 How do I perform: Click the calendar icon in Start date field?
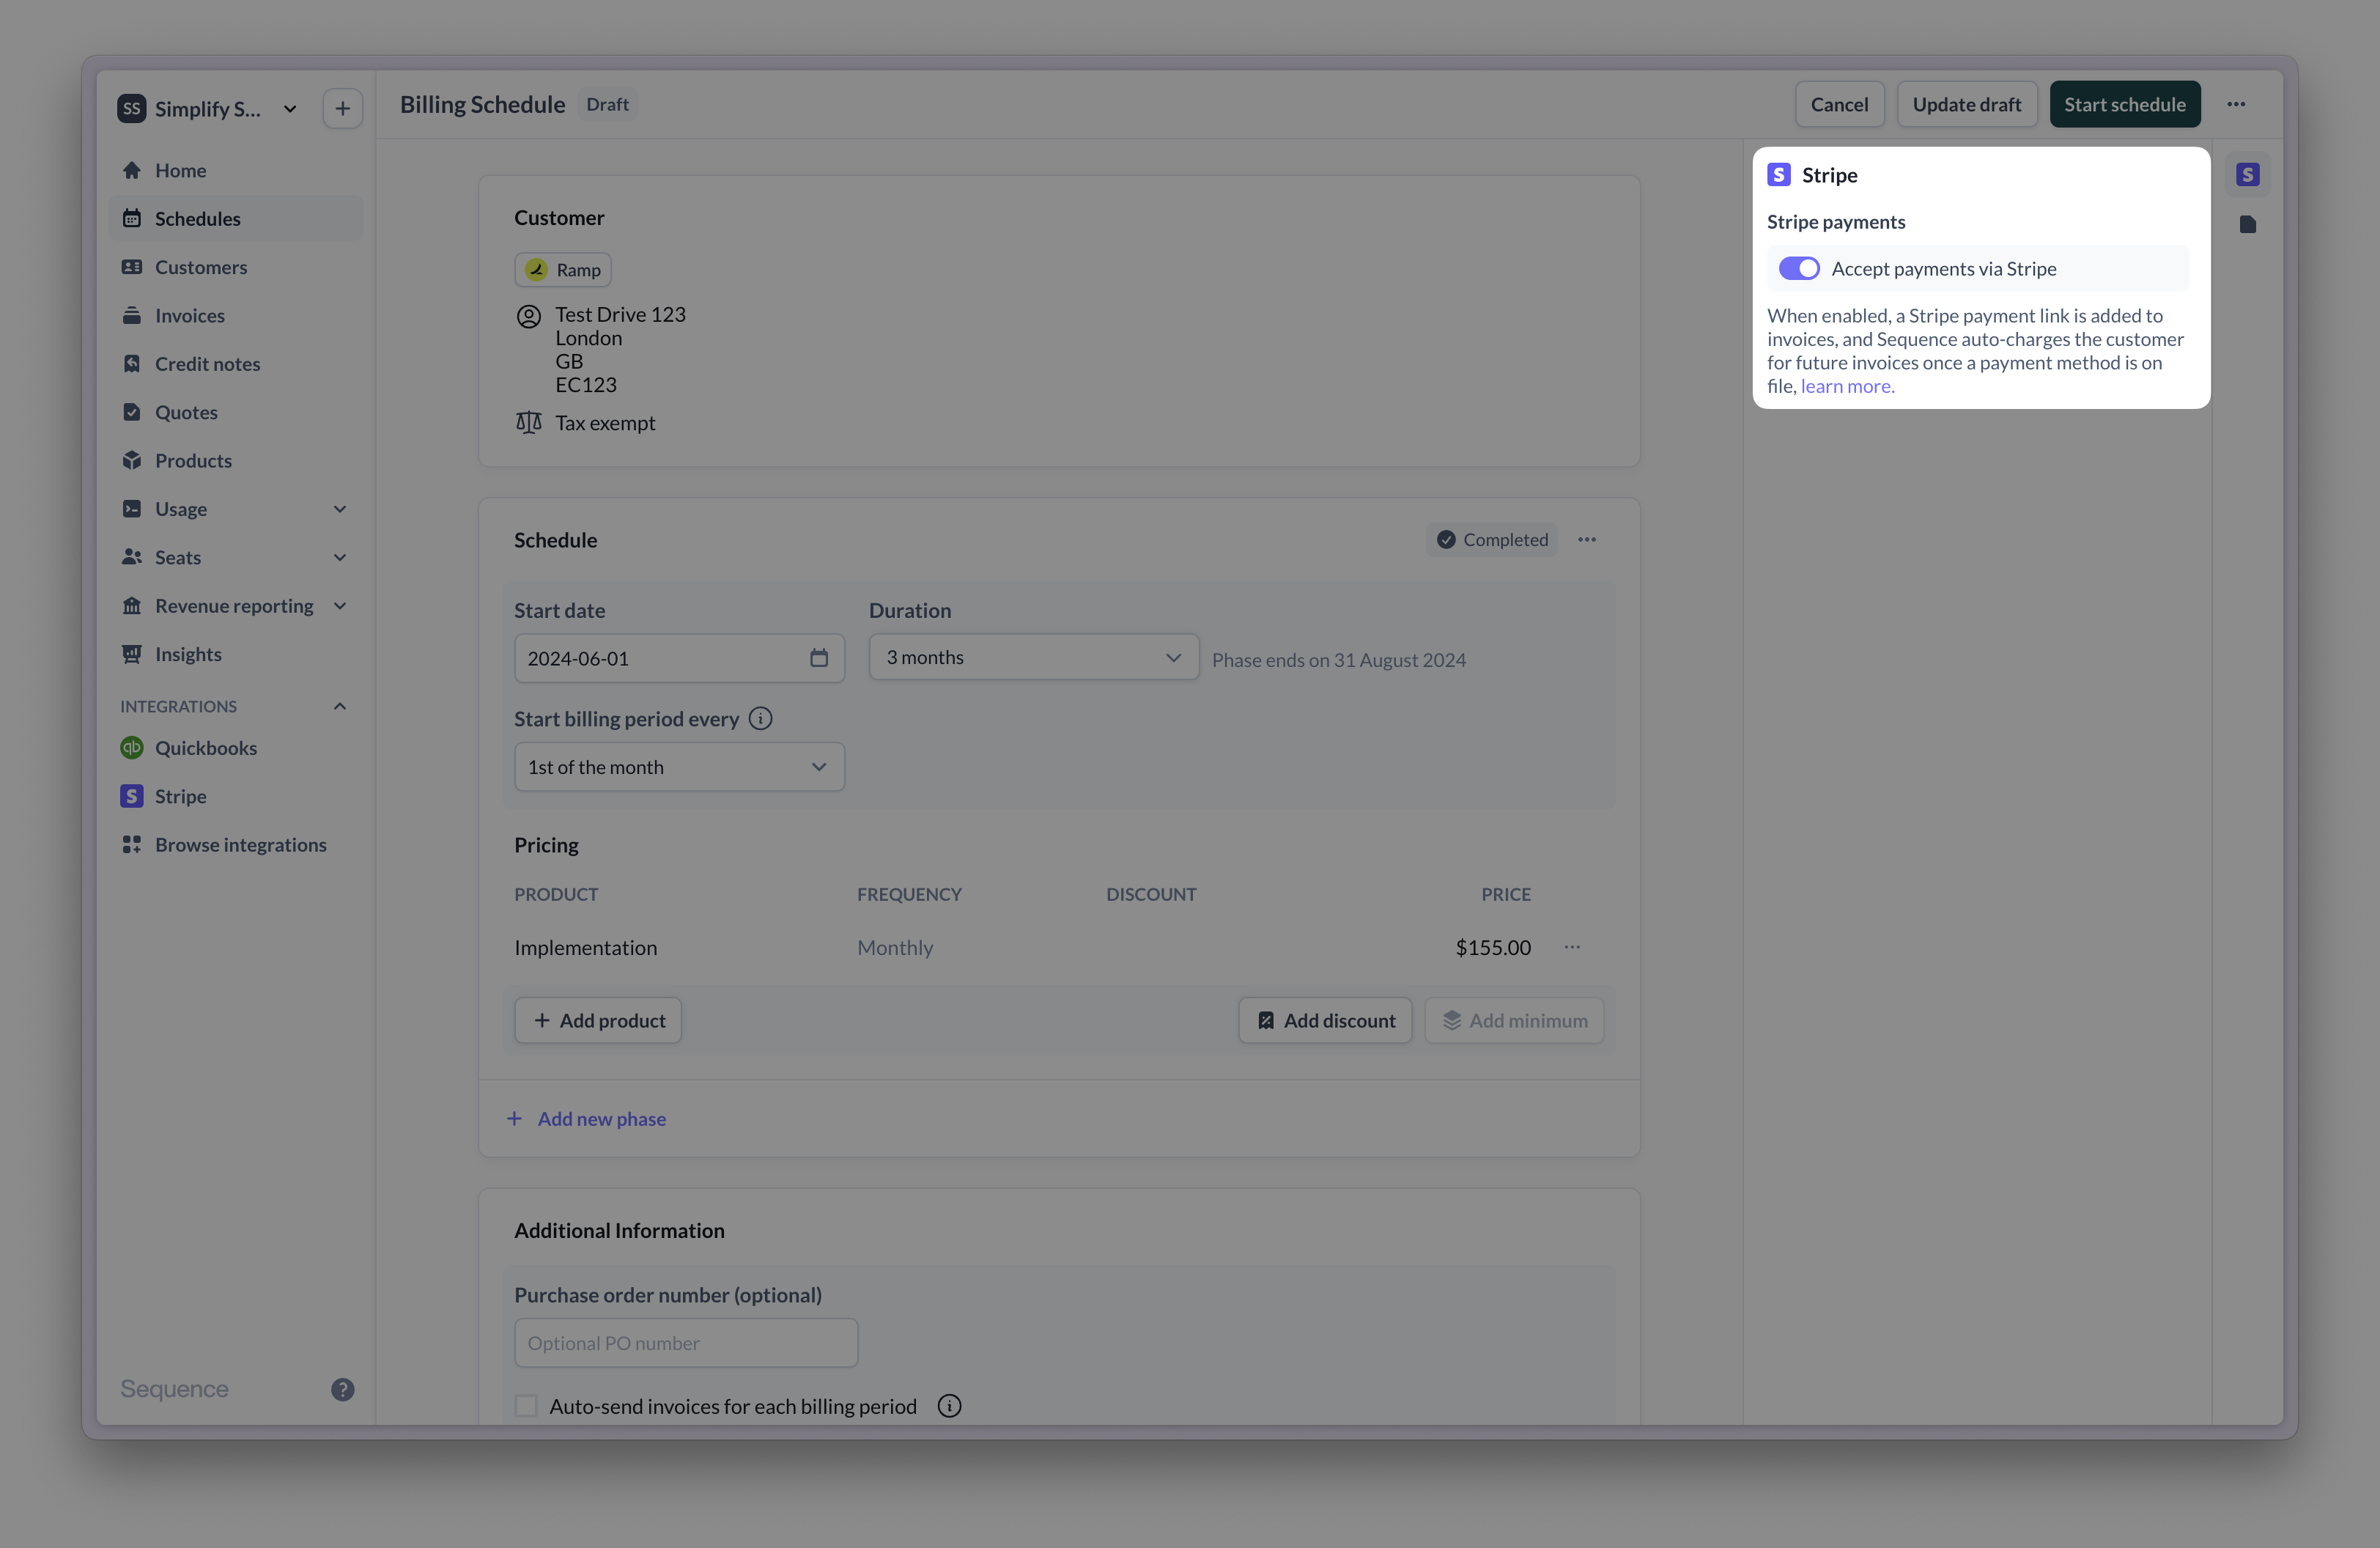819,658
